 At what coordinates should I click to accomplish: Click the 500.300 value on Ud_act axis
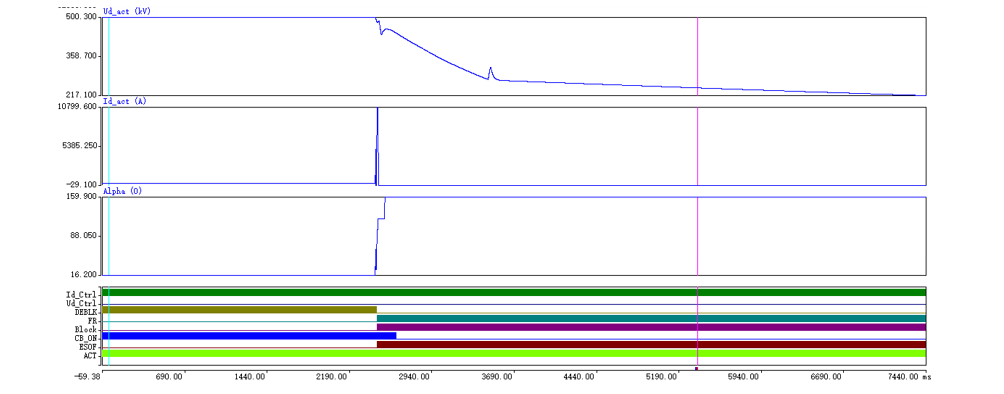(81, 17)
